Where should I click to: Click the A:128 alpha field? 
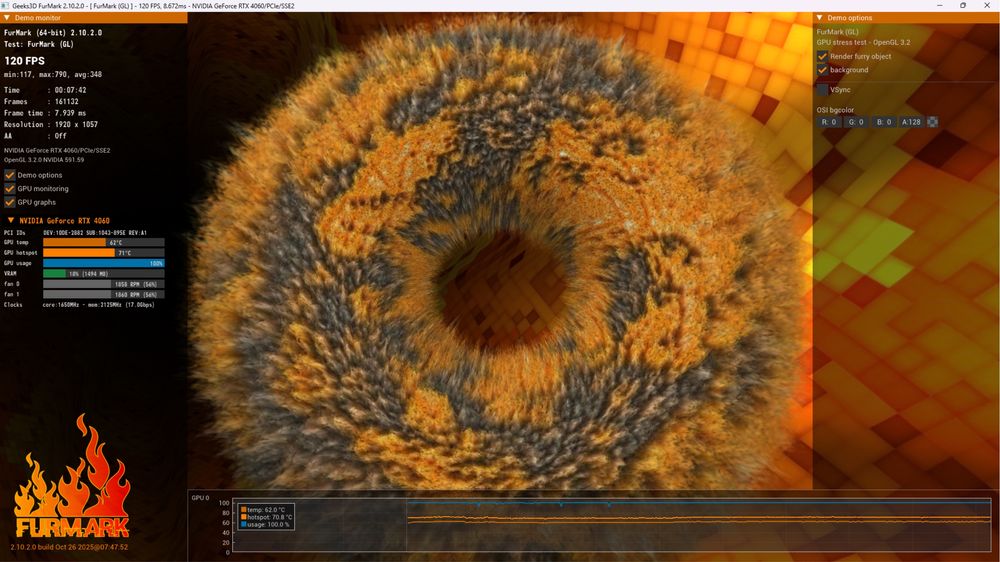[911, 122]
